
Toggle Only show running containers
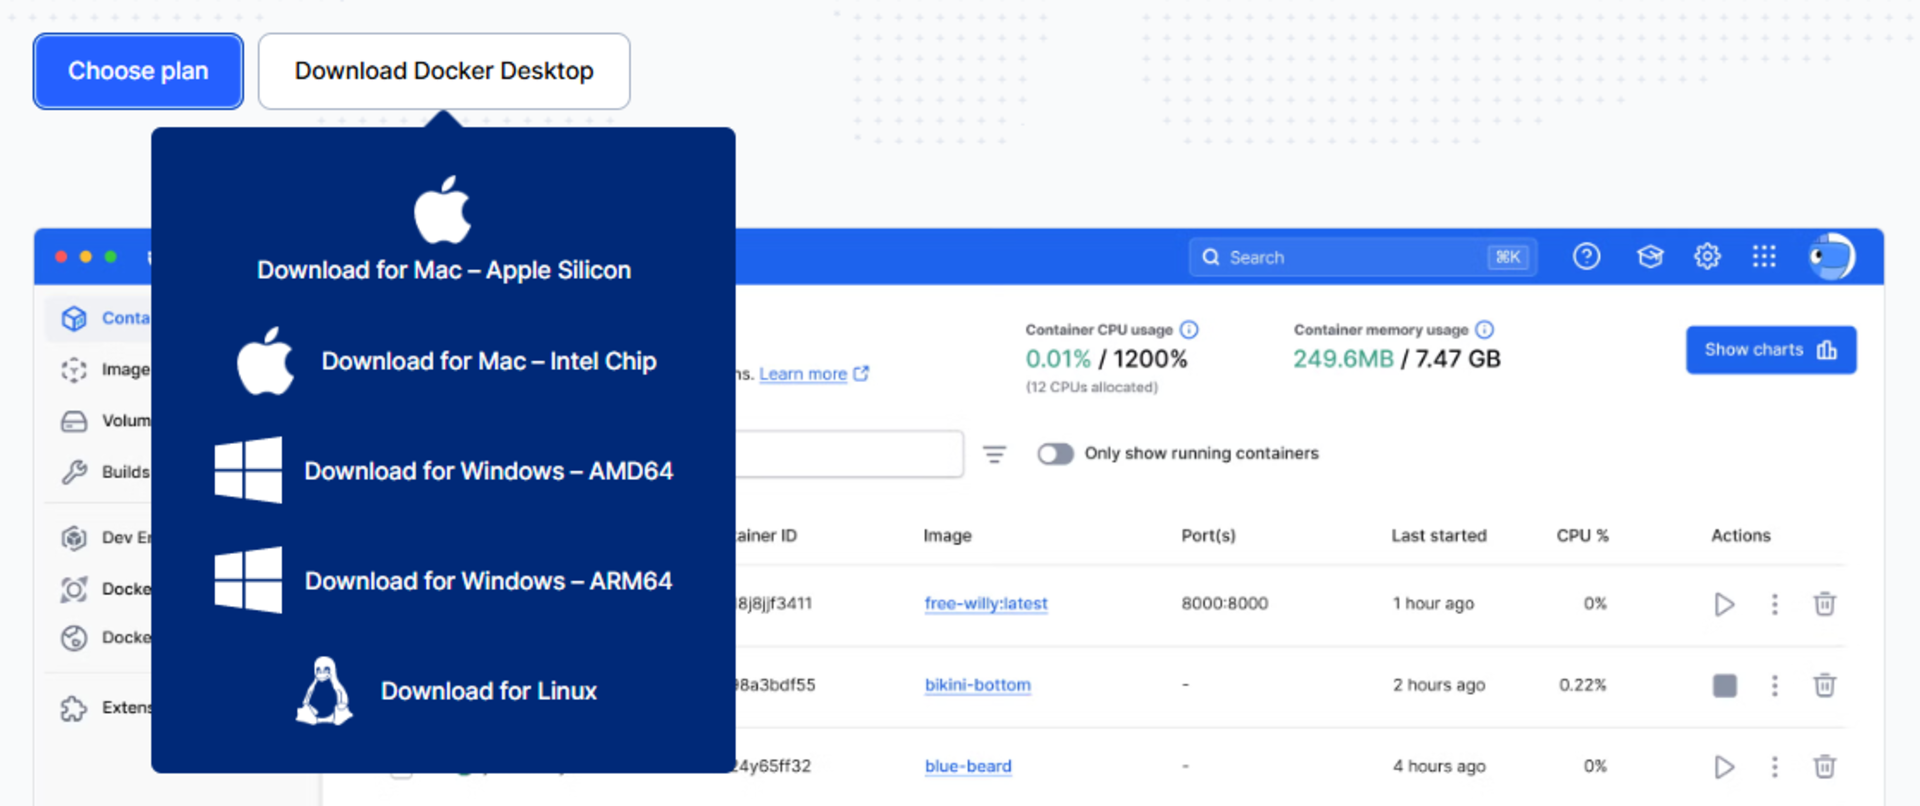(1055, 454)
